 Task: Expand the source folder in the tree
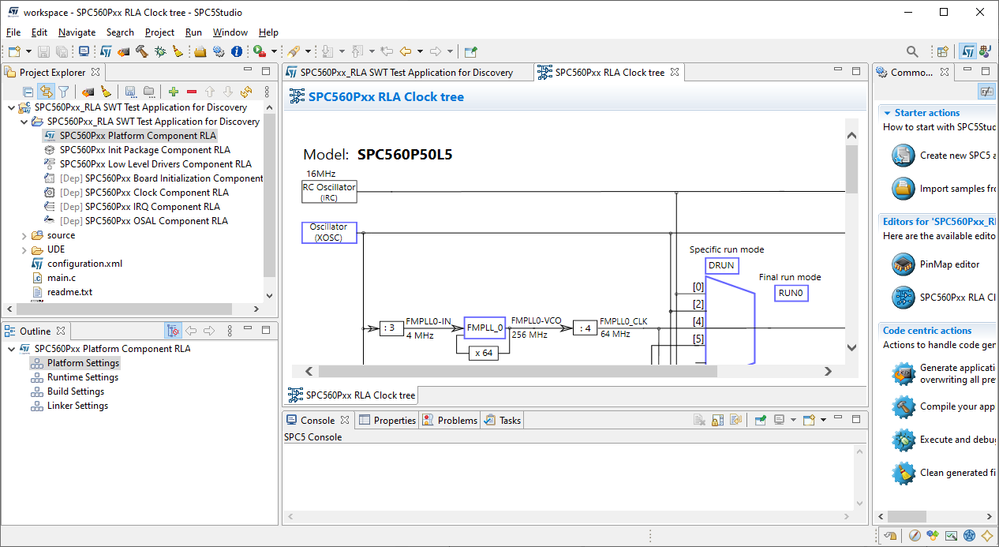click(24, 236)
